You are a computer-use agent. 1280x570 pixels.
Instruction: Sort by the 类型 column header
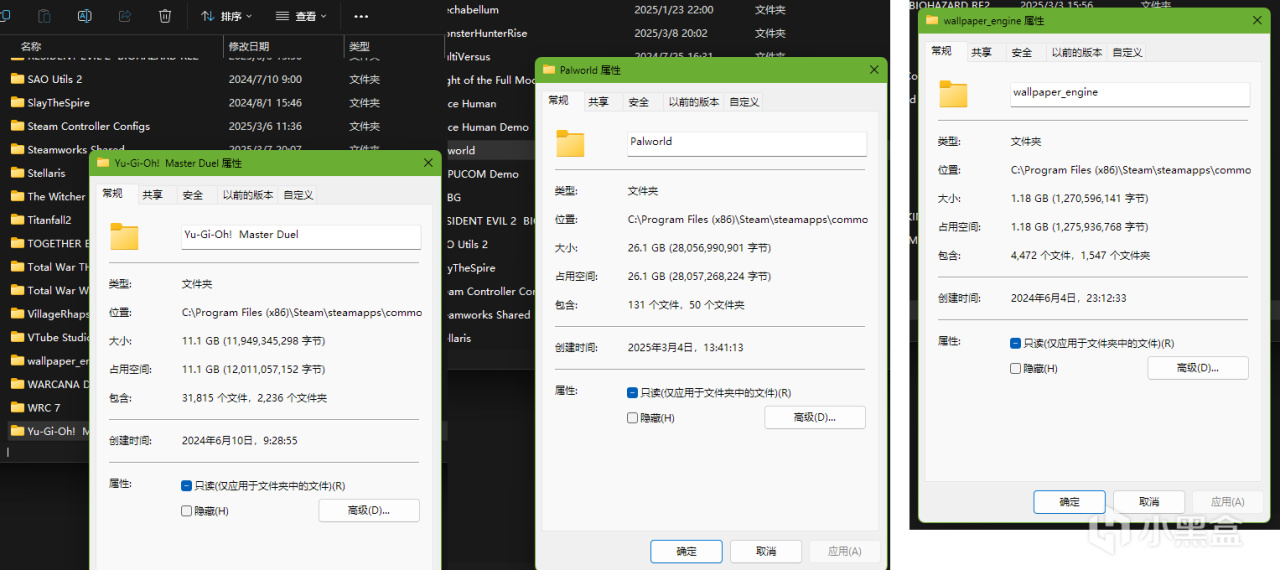tap(359, 47)
